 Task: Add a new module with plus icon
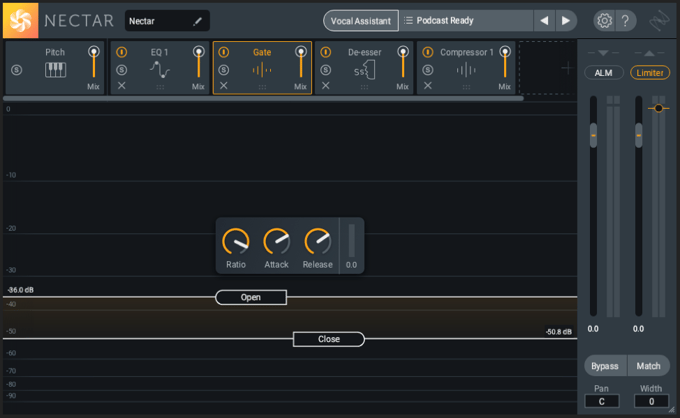click(566, 68)
